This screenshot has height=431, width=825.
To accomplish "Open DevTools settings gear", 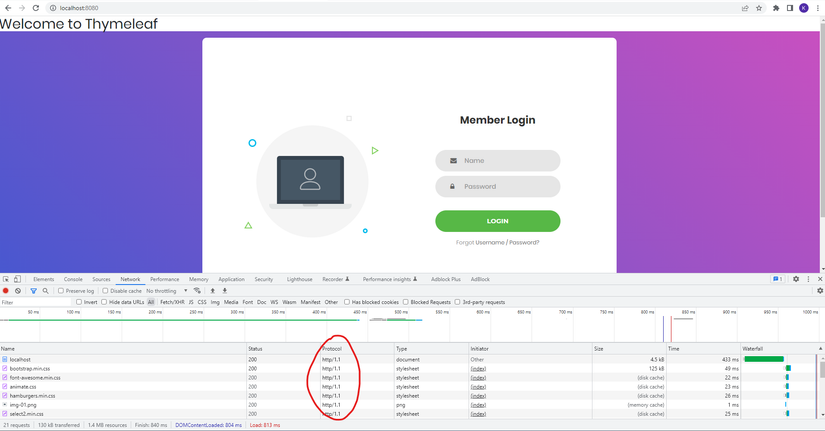I will [796, 279].
